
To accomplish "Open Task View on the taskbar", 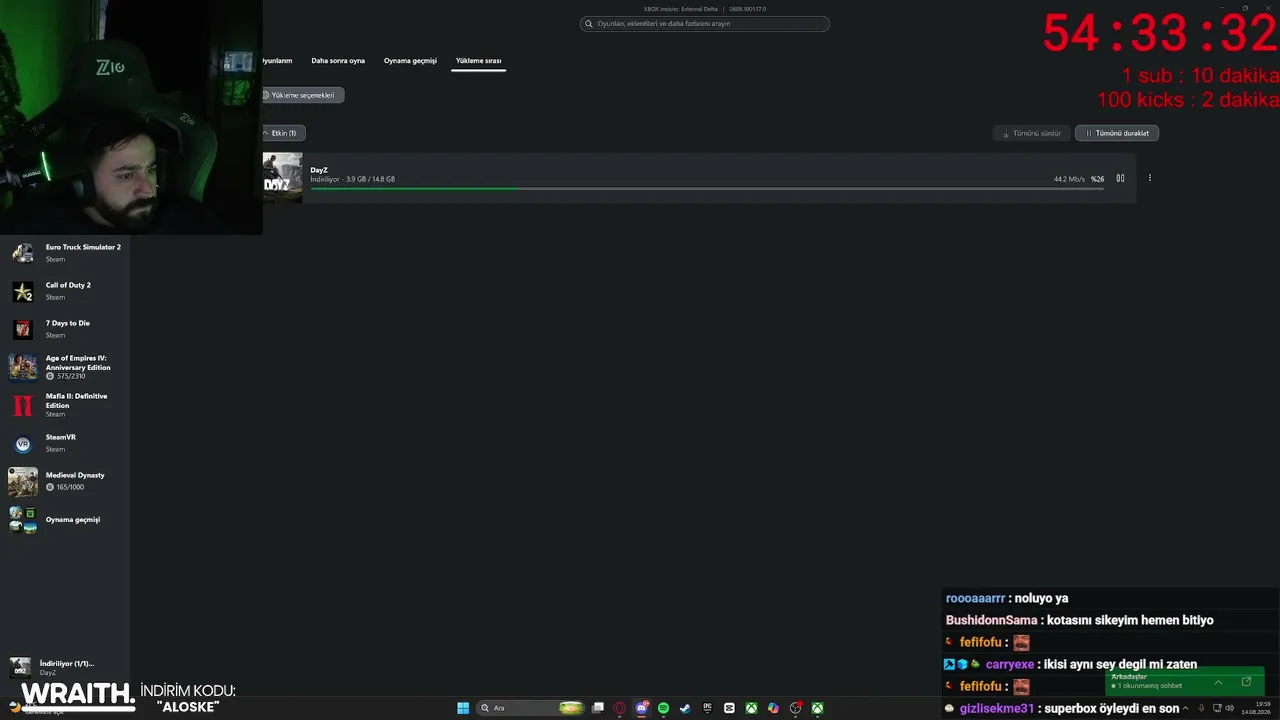I will click(598, 708).
